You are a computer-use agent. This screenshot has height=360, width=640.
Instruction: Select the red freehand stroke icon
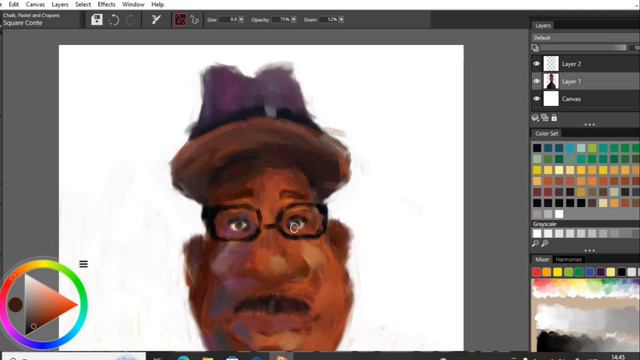(180, 20)
